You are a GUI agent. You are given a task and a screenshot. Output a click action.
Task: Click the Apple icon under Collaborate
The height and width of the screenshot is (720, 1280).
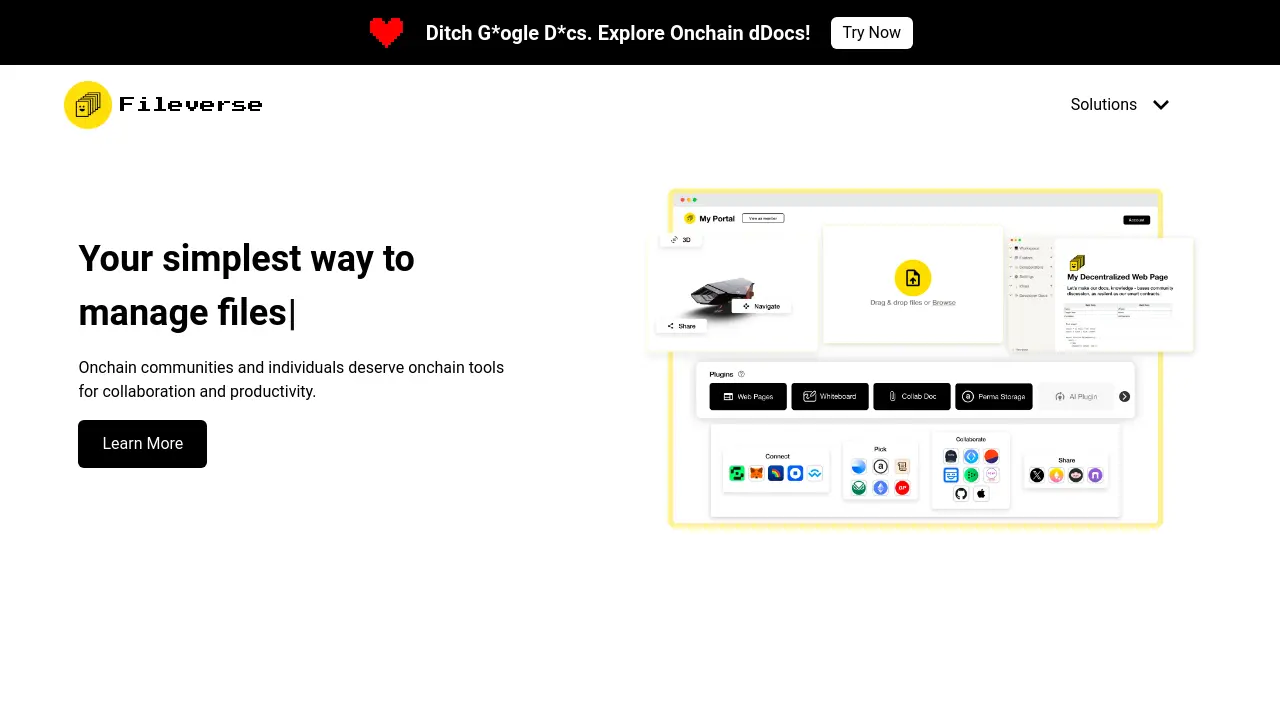[x=981, y=494]
